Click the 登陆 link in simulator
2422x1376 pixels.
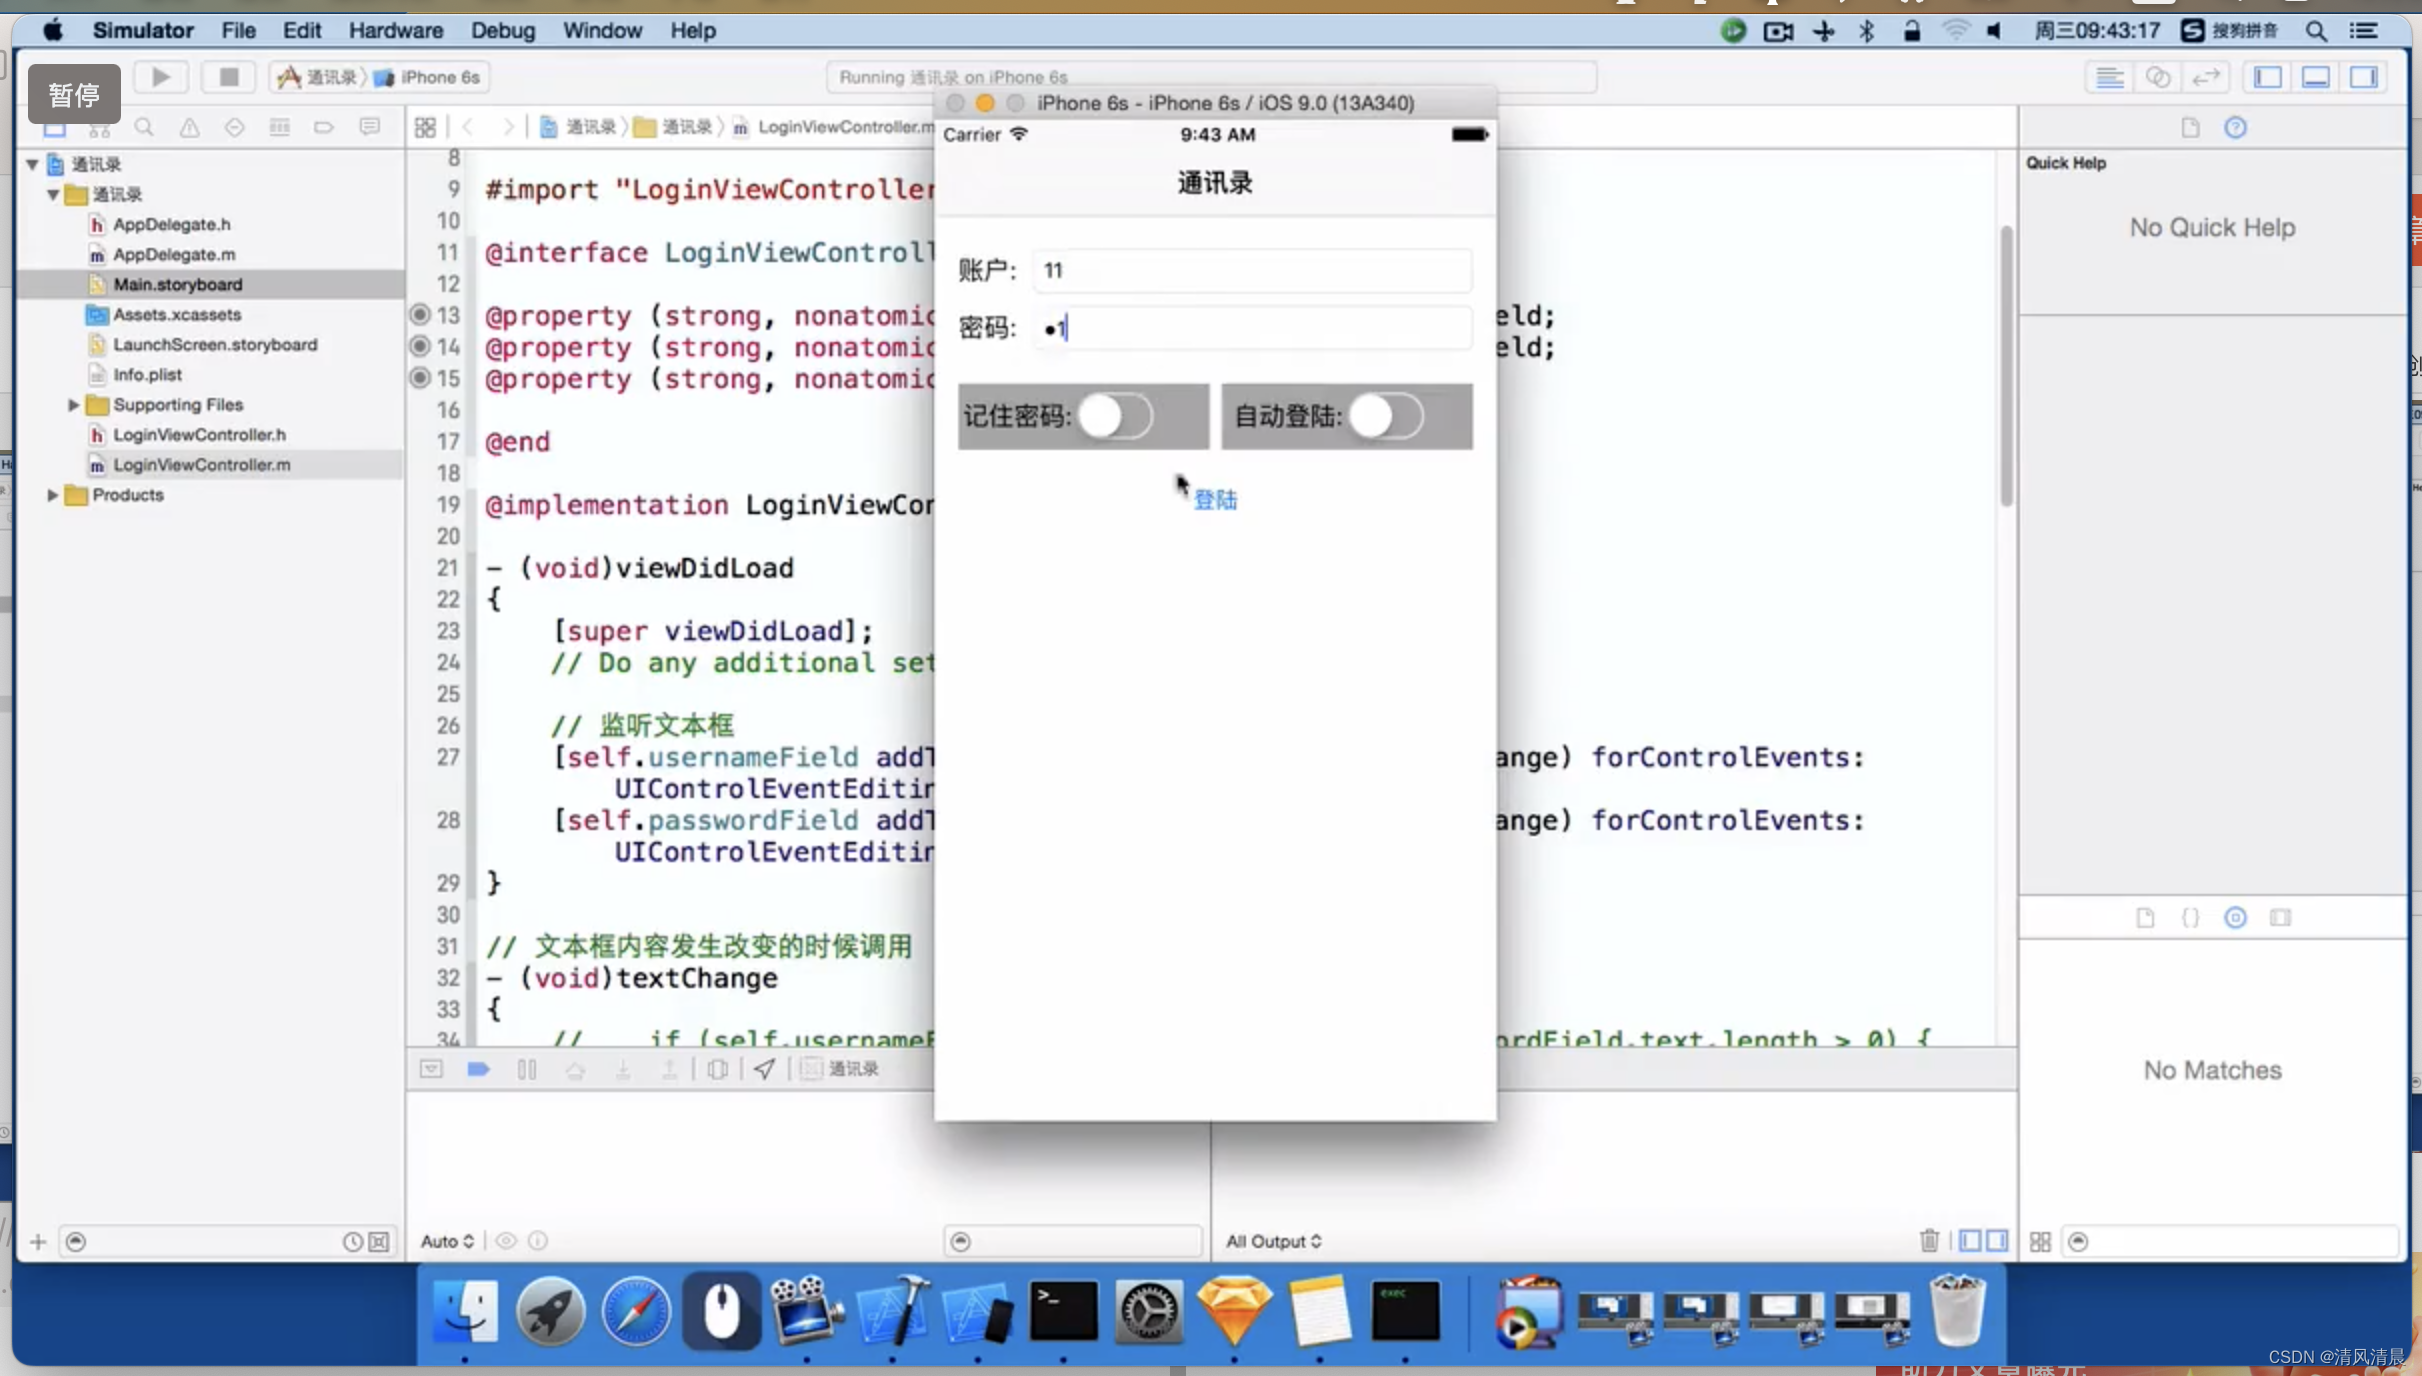tap(1216, 497)
